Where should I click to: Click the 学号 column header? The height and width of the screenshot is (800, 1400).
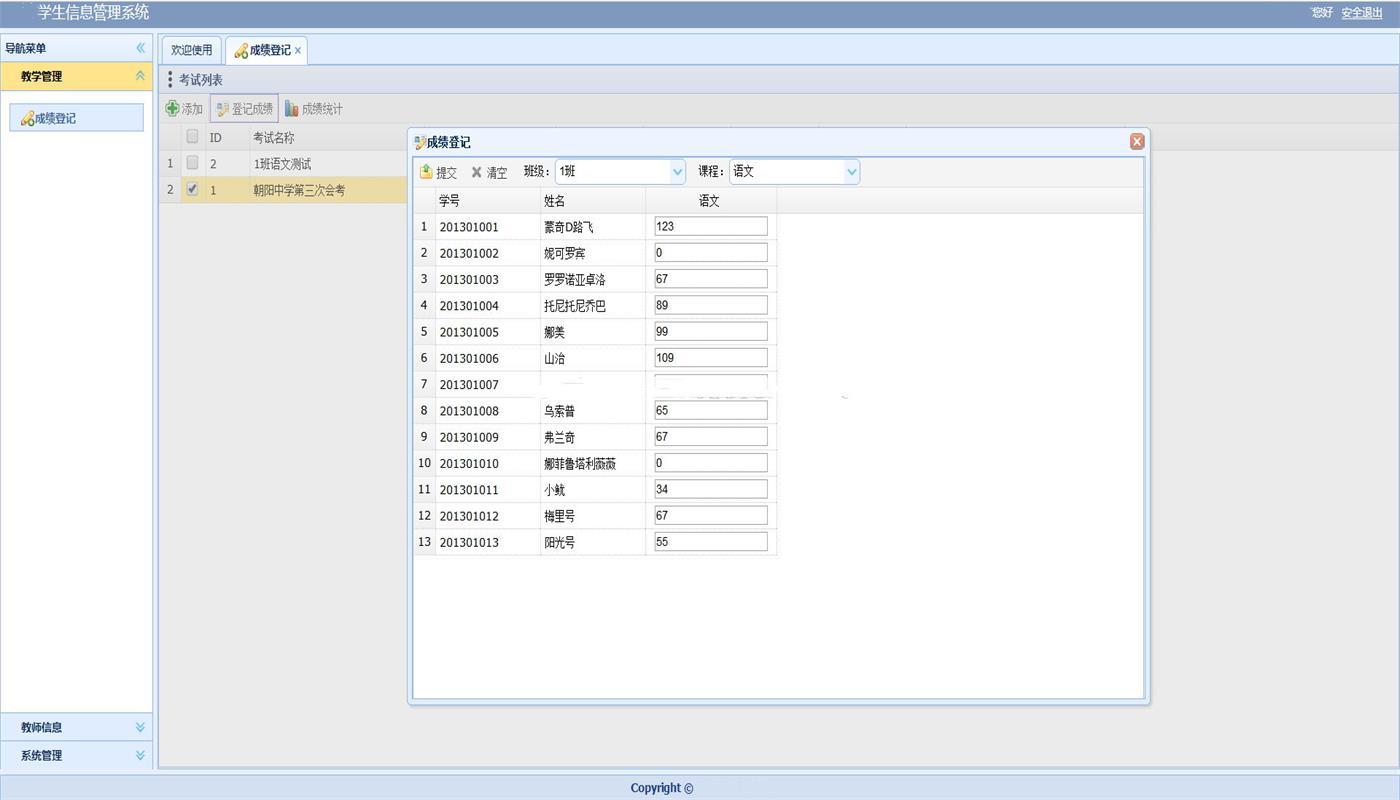coord(488,201)
